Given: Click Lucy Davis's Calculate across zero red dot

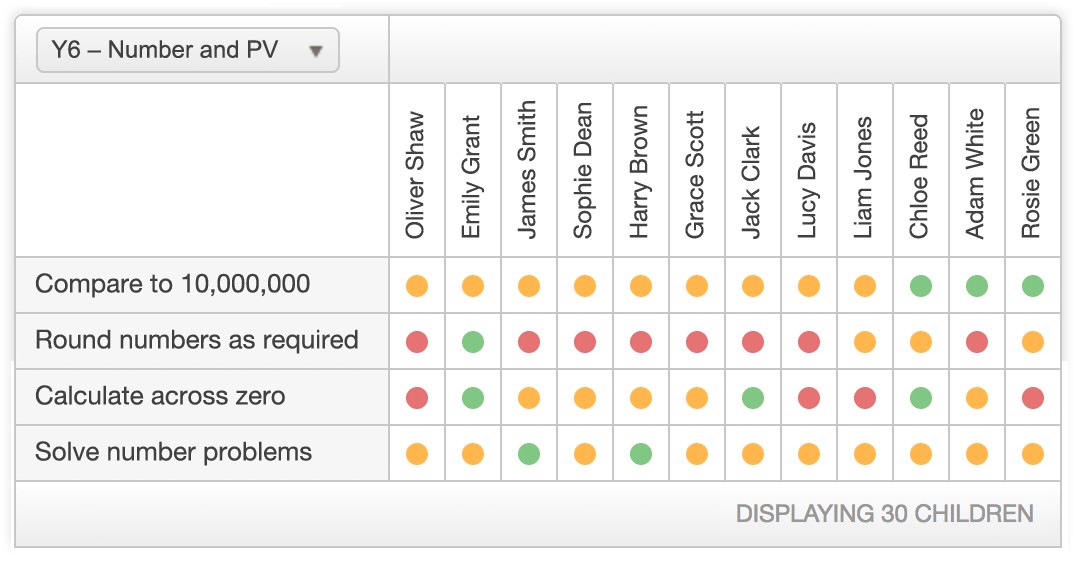Looking at the screenshot, I should [x=808, y=397].
